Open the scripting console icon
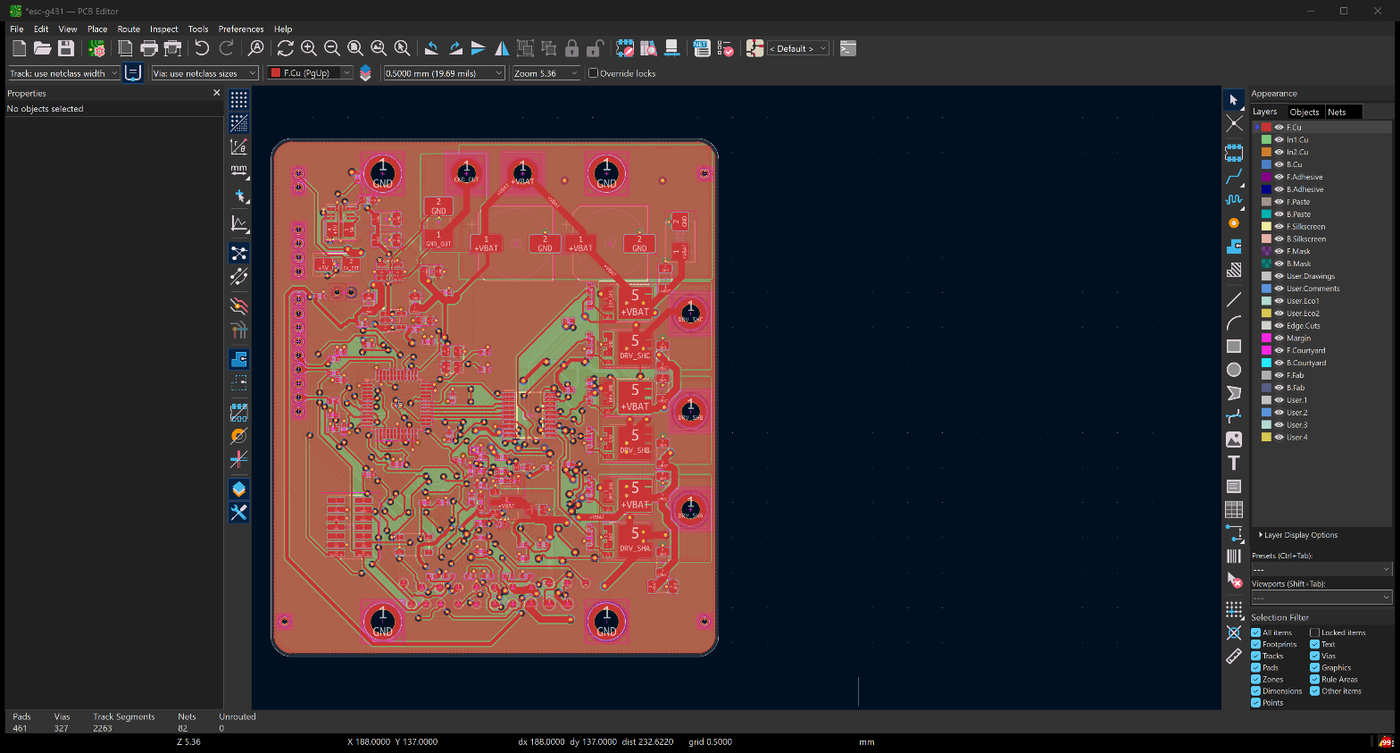The width and height of the screenshot is (1400, 753). point(847,48)
